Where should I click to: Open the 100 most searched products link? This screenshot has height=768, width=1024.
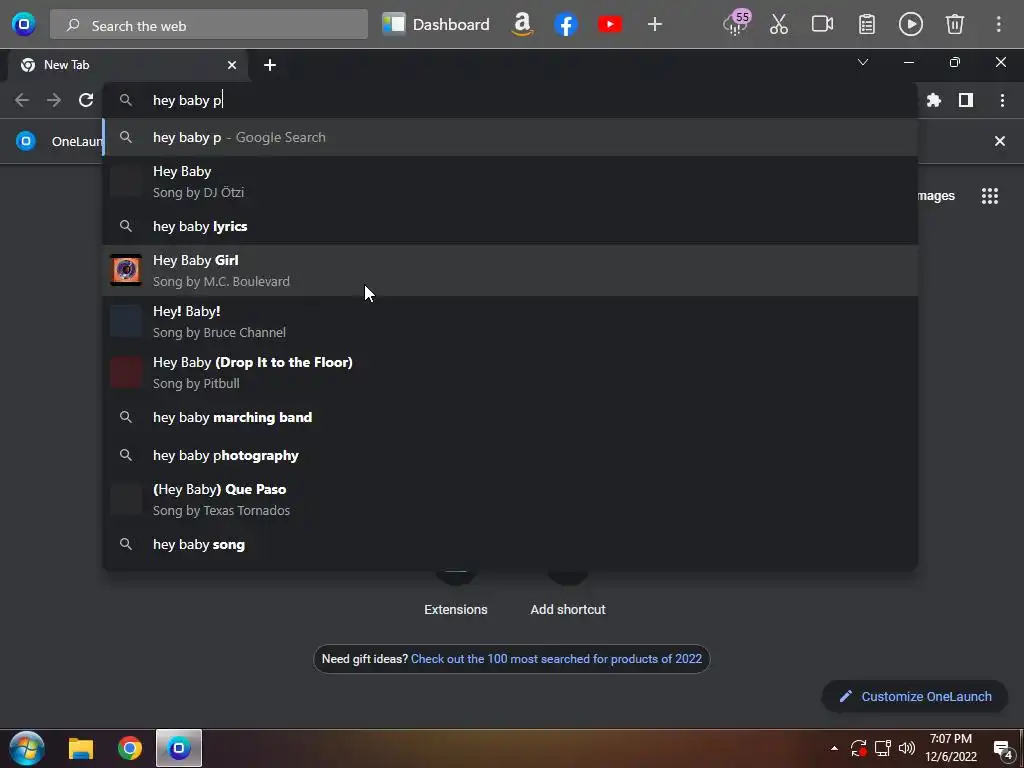coord(556,658)
